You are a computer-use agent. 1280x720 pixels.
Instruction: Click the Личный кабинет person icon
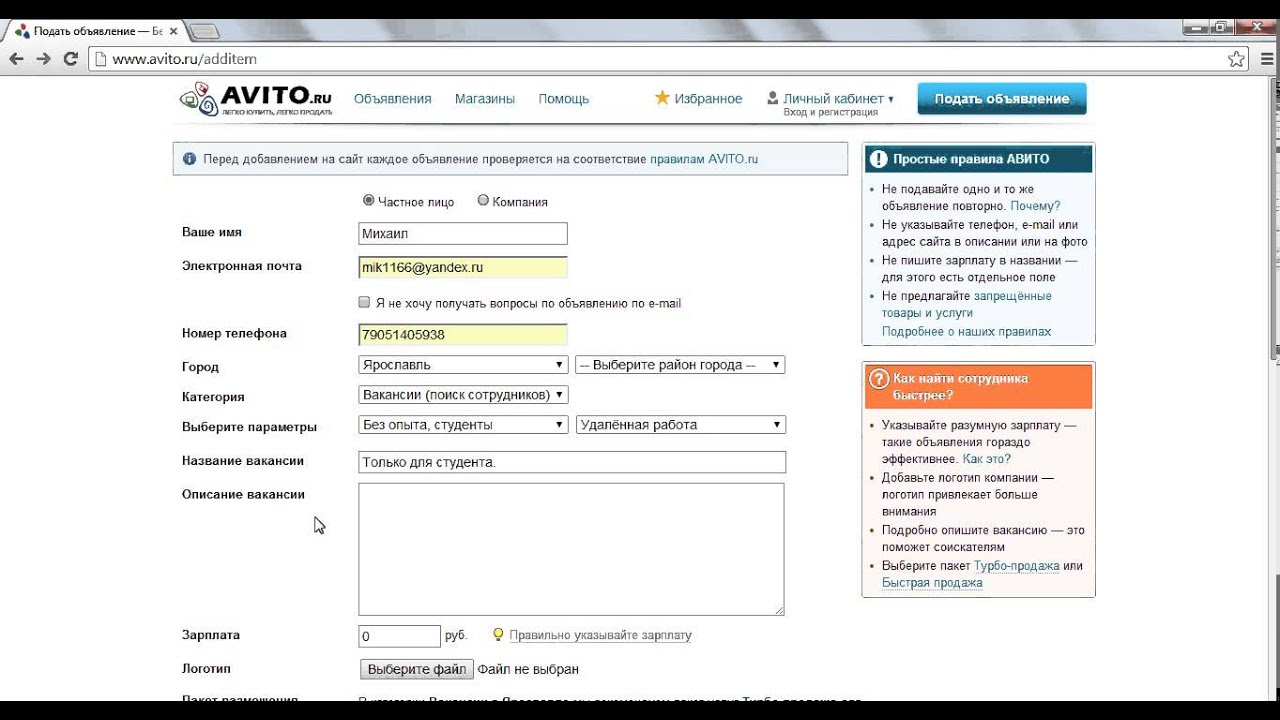pyautogui.click(x=773, y=98)
